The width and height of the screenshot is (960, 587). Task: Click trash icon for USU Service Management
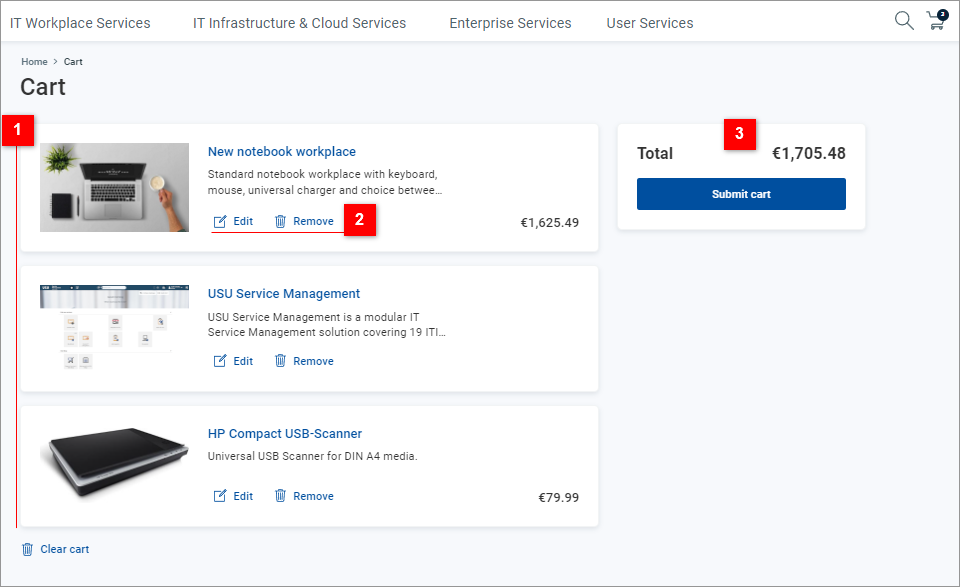pos(281,361)
